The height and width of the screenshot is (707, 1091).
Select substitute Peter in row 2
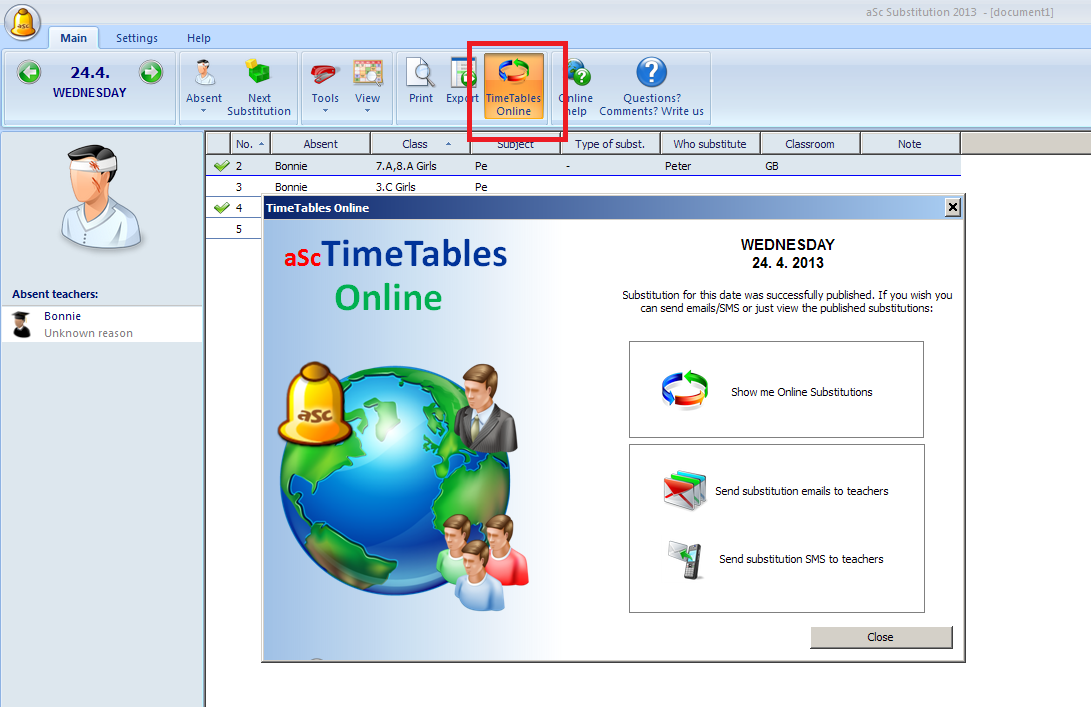678,166
